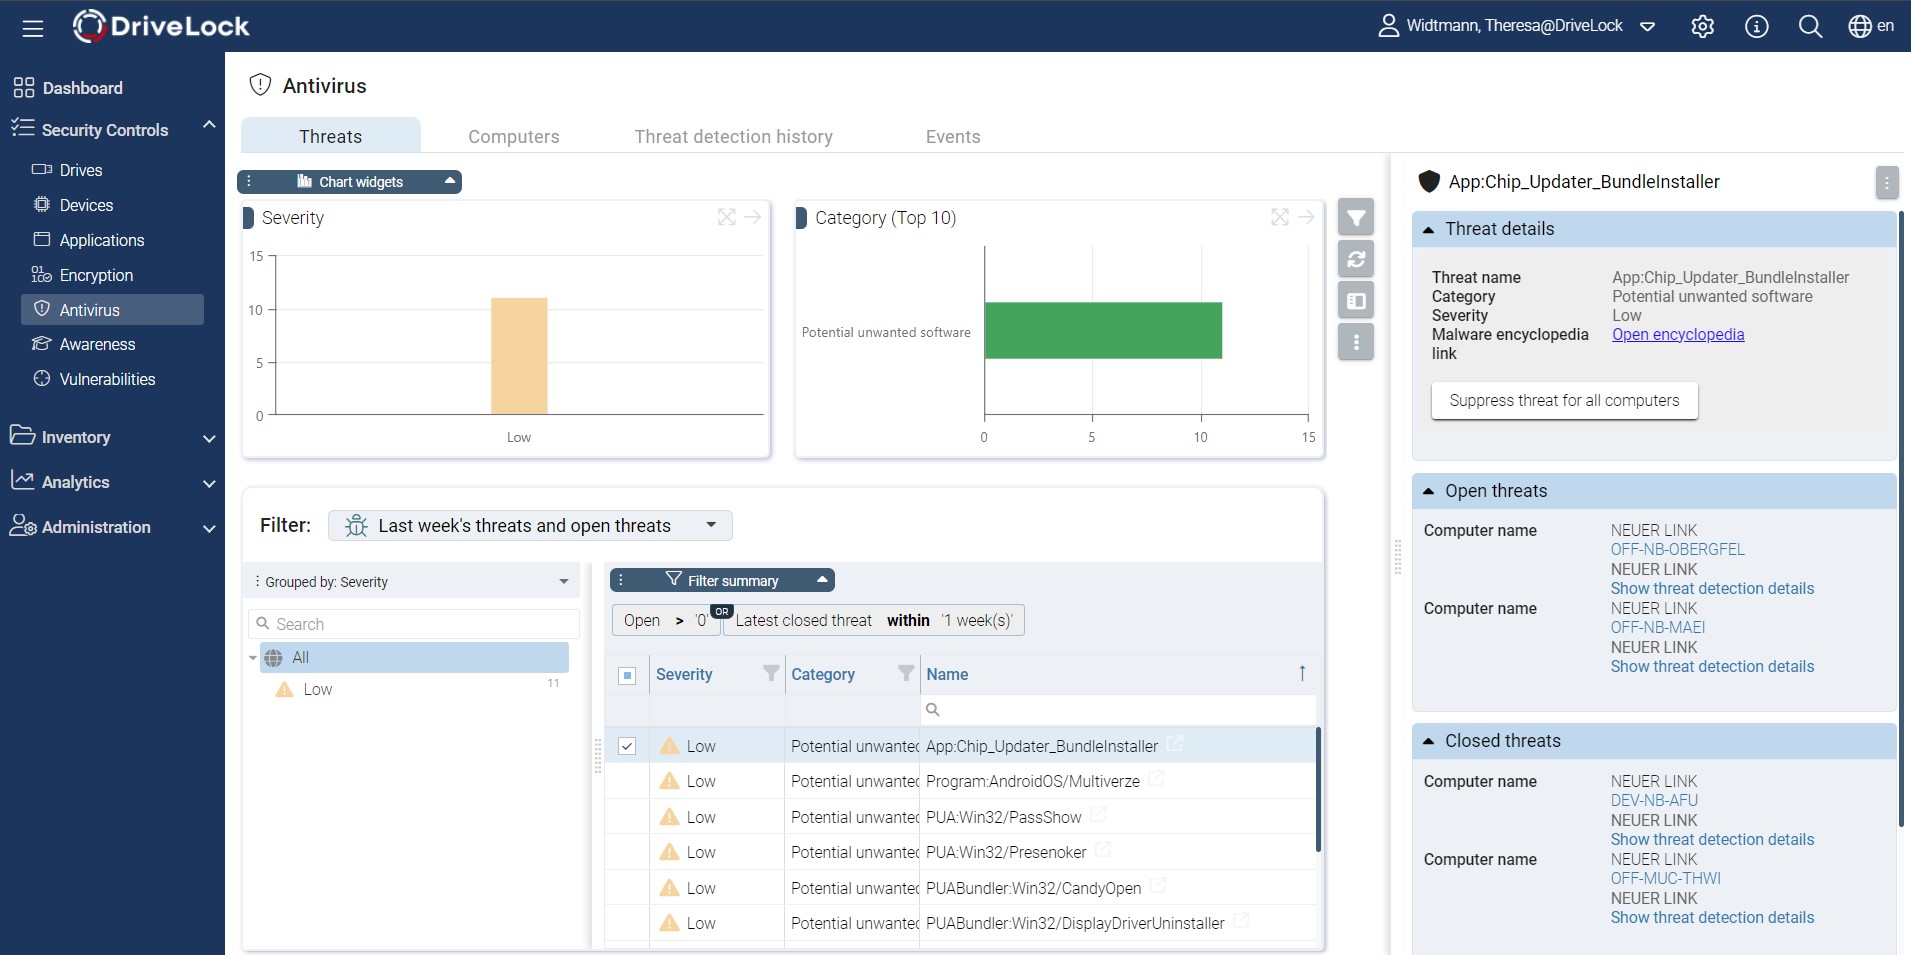This screenshot has width=1911, height=955.
Task: Go to Dashboard in the sidebar
Action: pyautogui.click(x=68, y=88)
